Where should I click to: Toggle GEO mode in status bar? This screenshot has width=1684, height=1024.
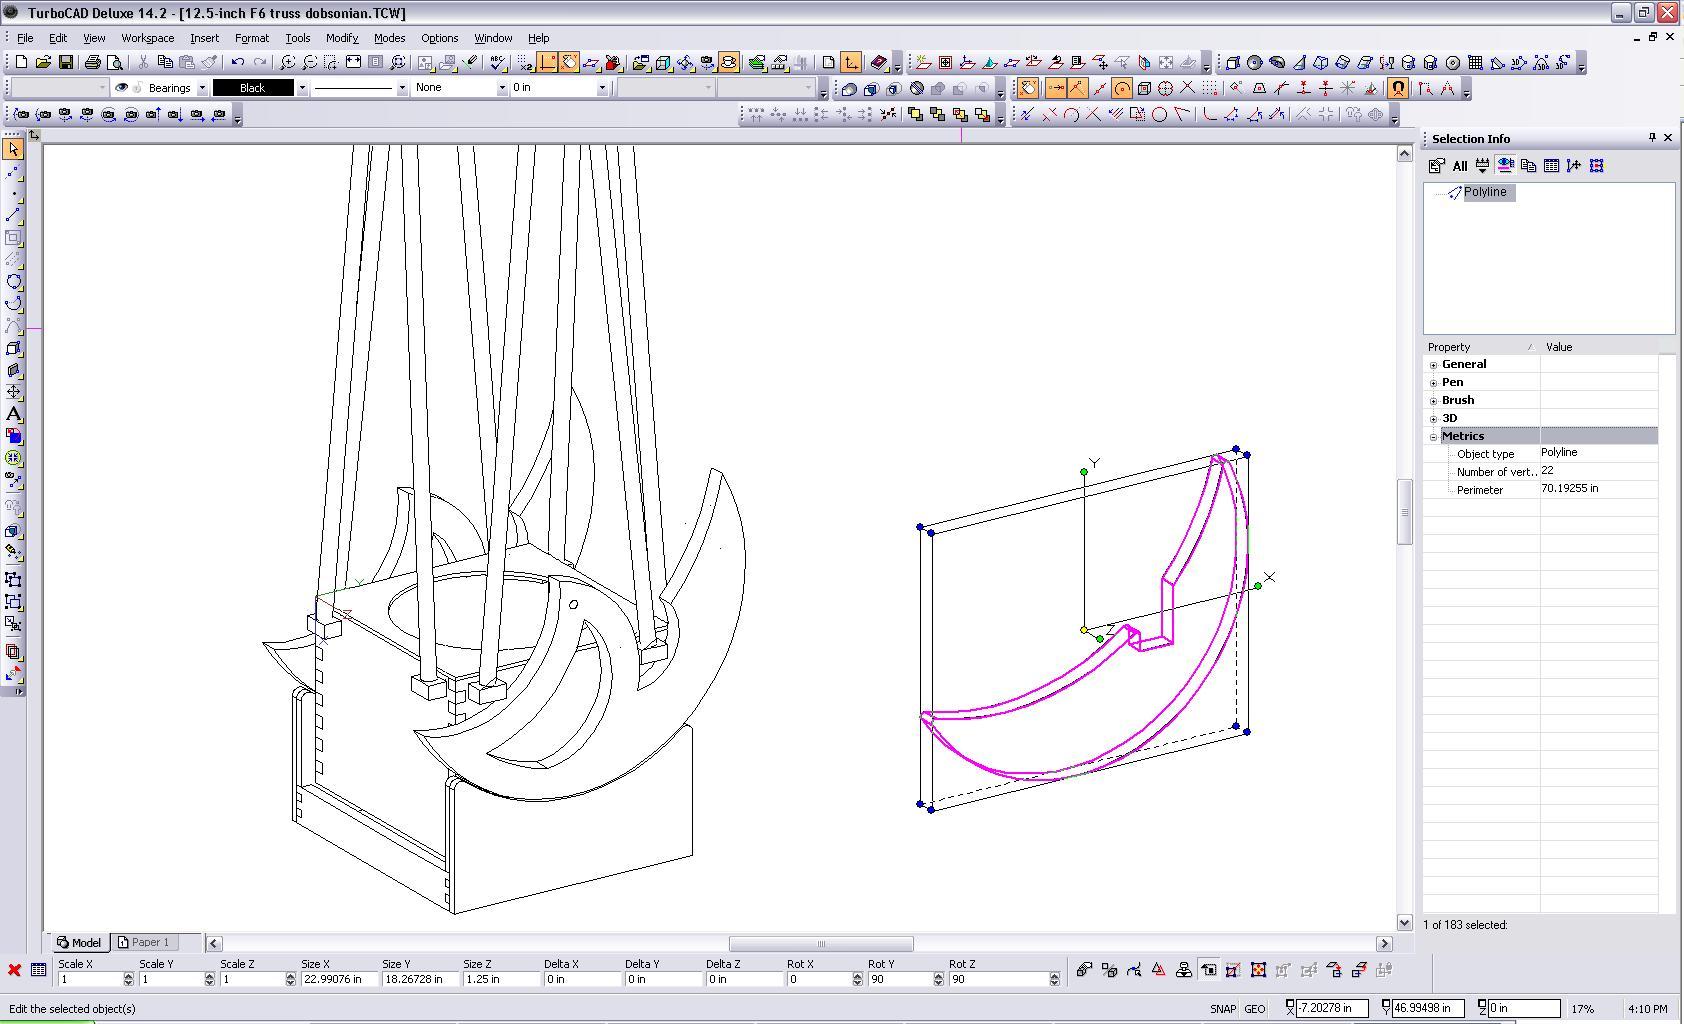click(x=1254, y=1008)
